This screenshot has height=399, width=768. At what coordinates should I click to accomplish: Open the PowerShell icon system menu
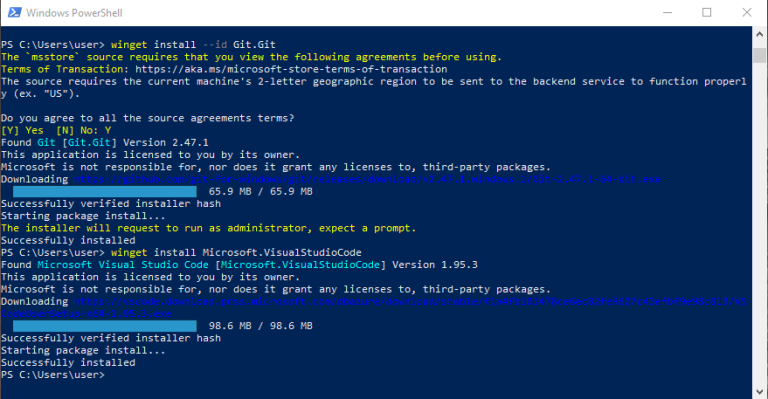click(15, 13)
